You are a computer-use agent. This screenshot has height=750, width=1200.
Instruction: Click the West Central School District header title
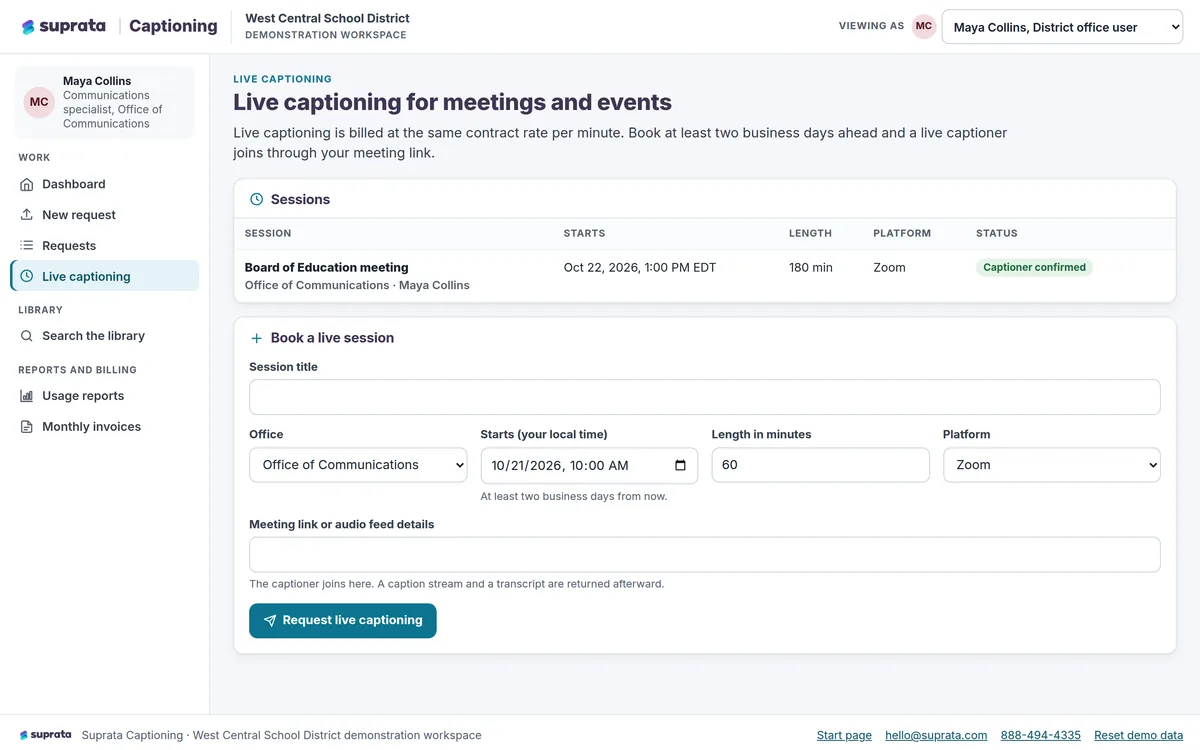tap(327, 18)
